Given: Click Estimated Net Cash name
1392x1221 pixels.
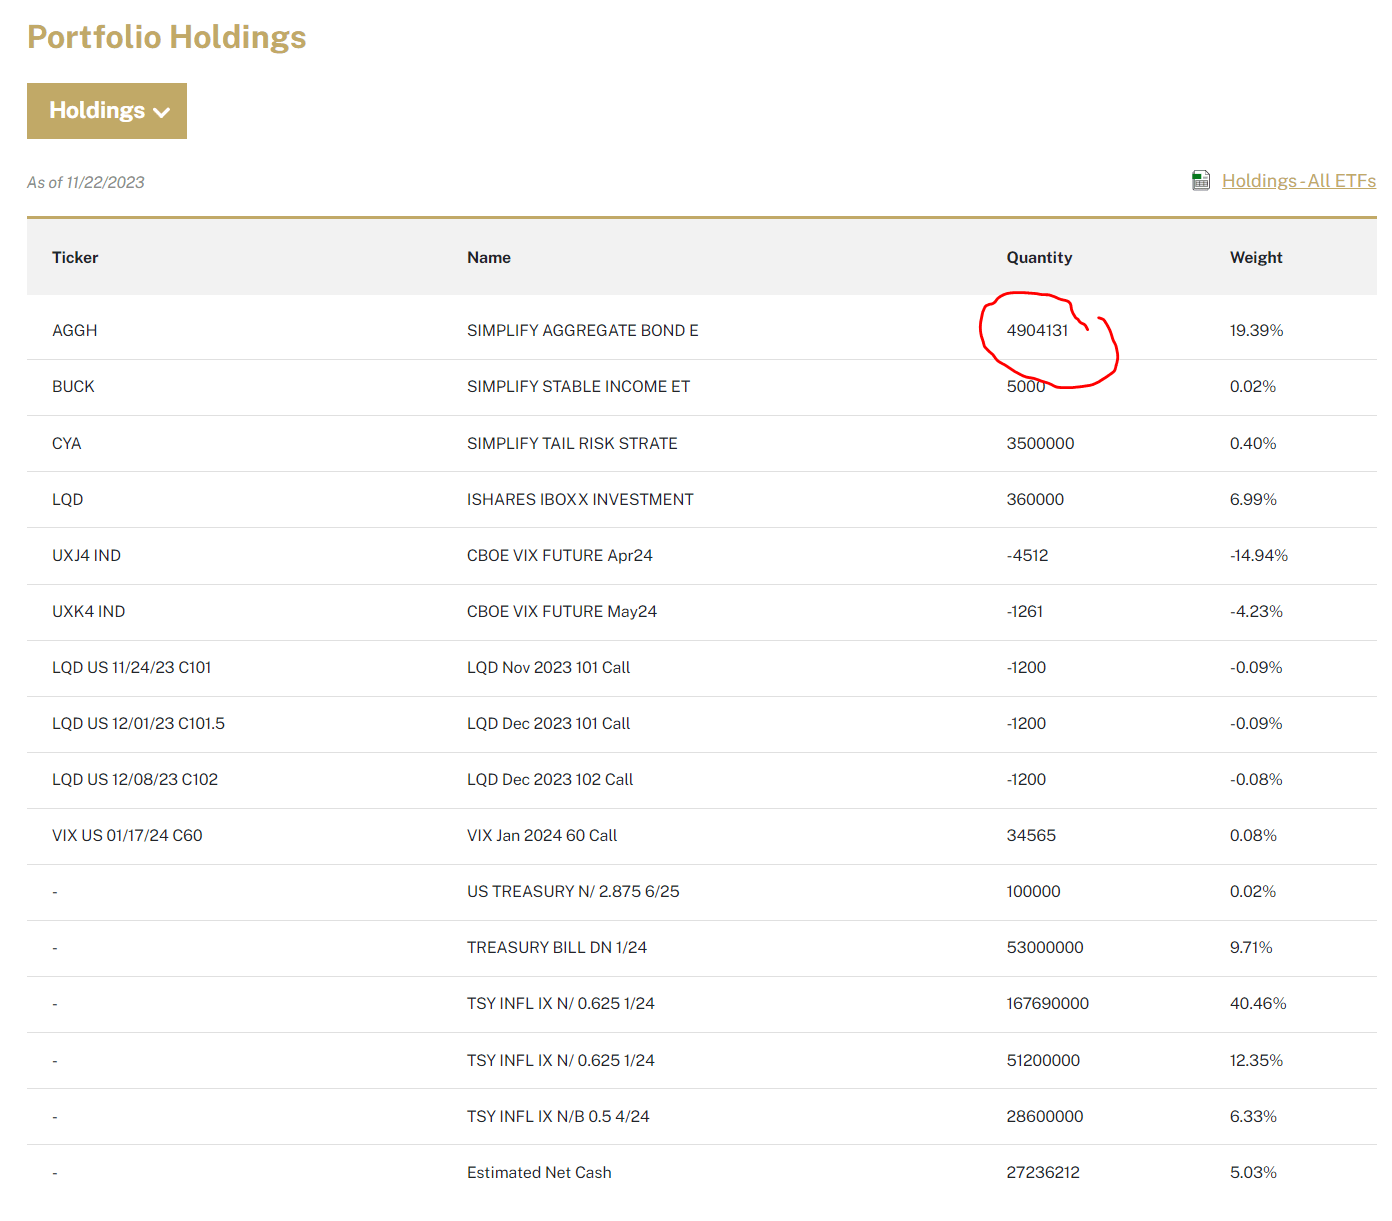Looking at the screenshot, I should tap(539, 1172).
